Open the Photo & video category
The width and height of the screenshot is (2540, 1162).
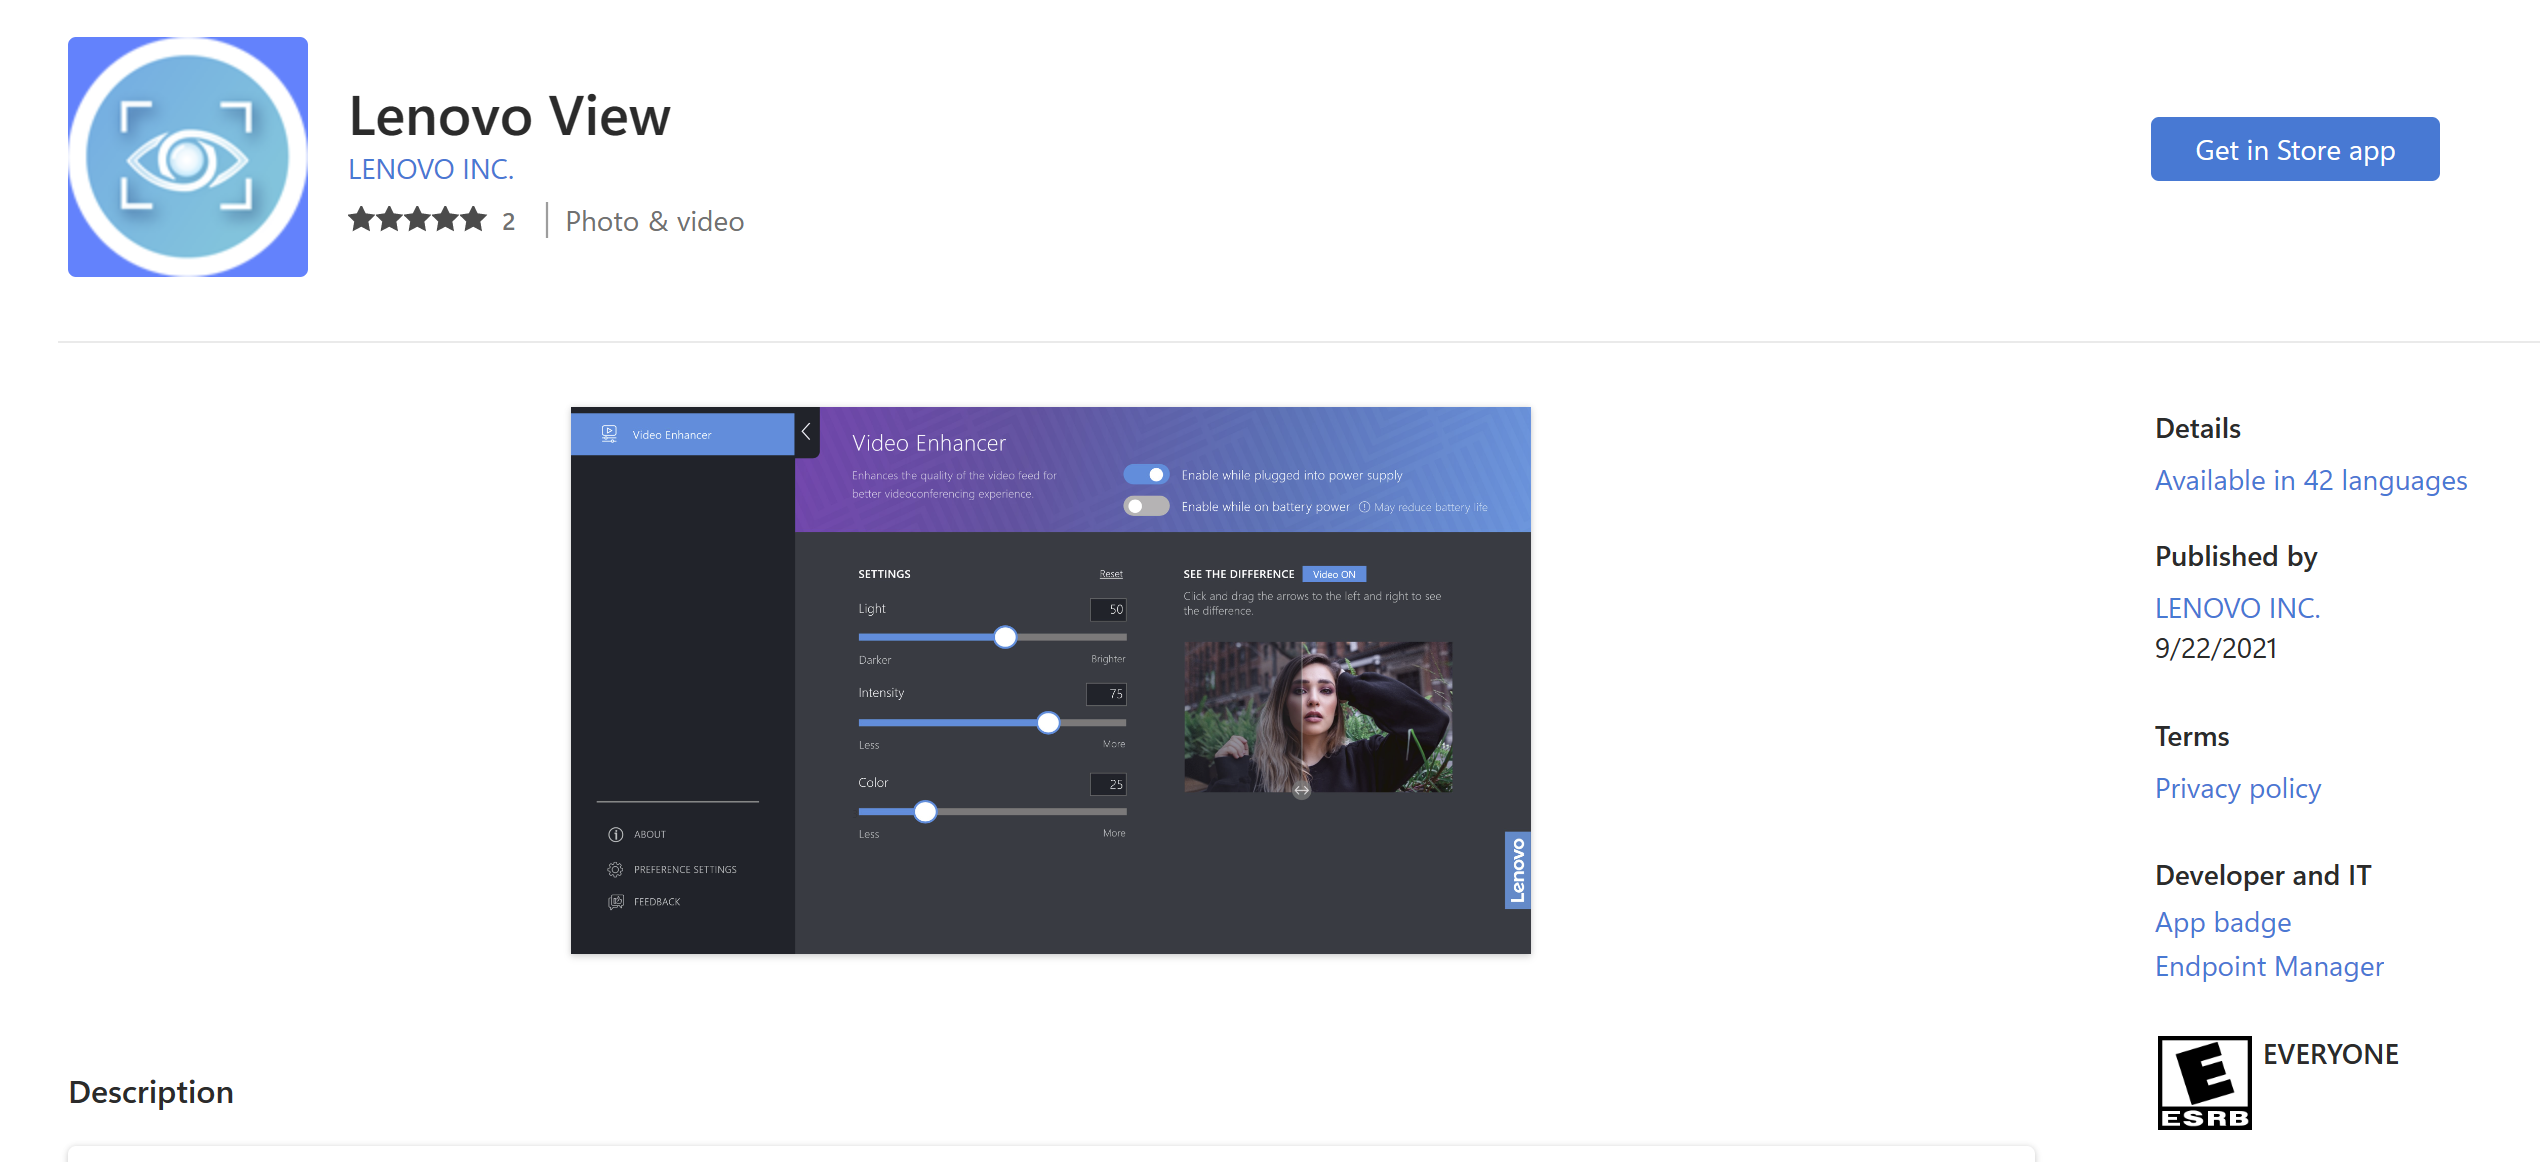coord(655,221)
